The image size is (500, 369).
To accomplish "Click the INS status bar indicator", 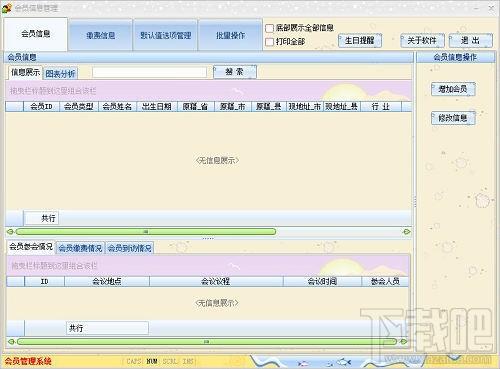I will pos(188,361).
